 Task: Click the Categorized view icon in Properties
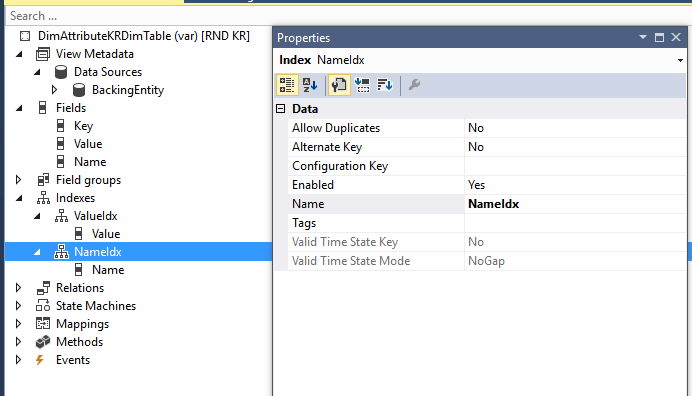(x=287, y=85)
